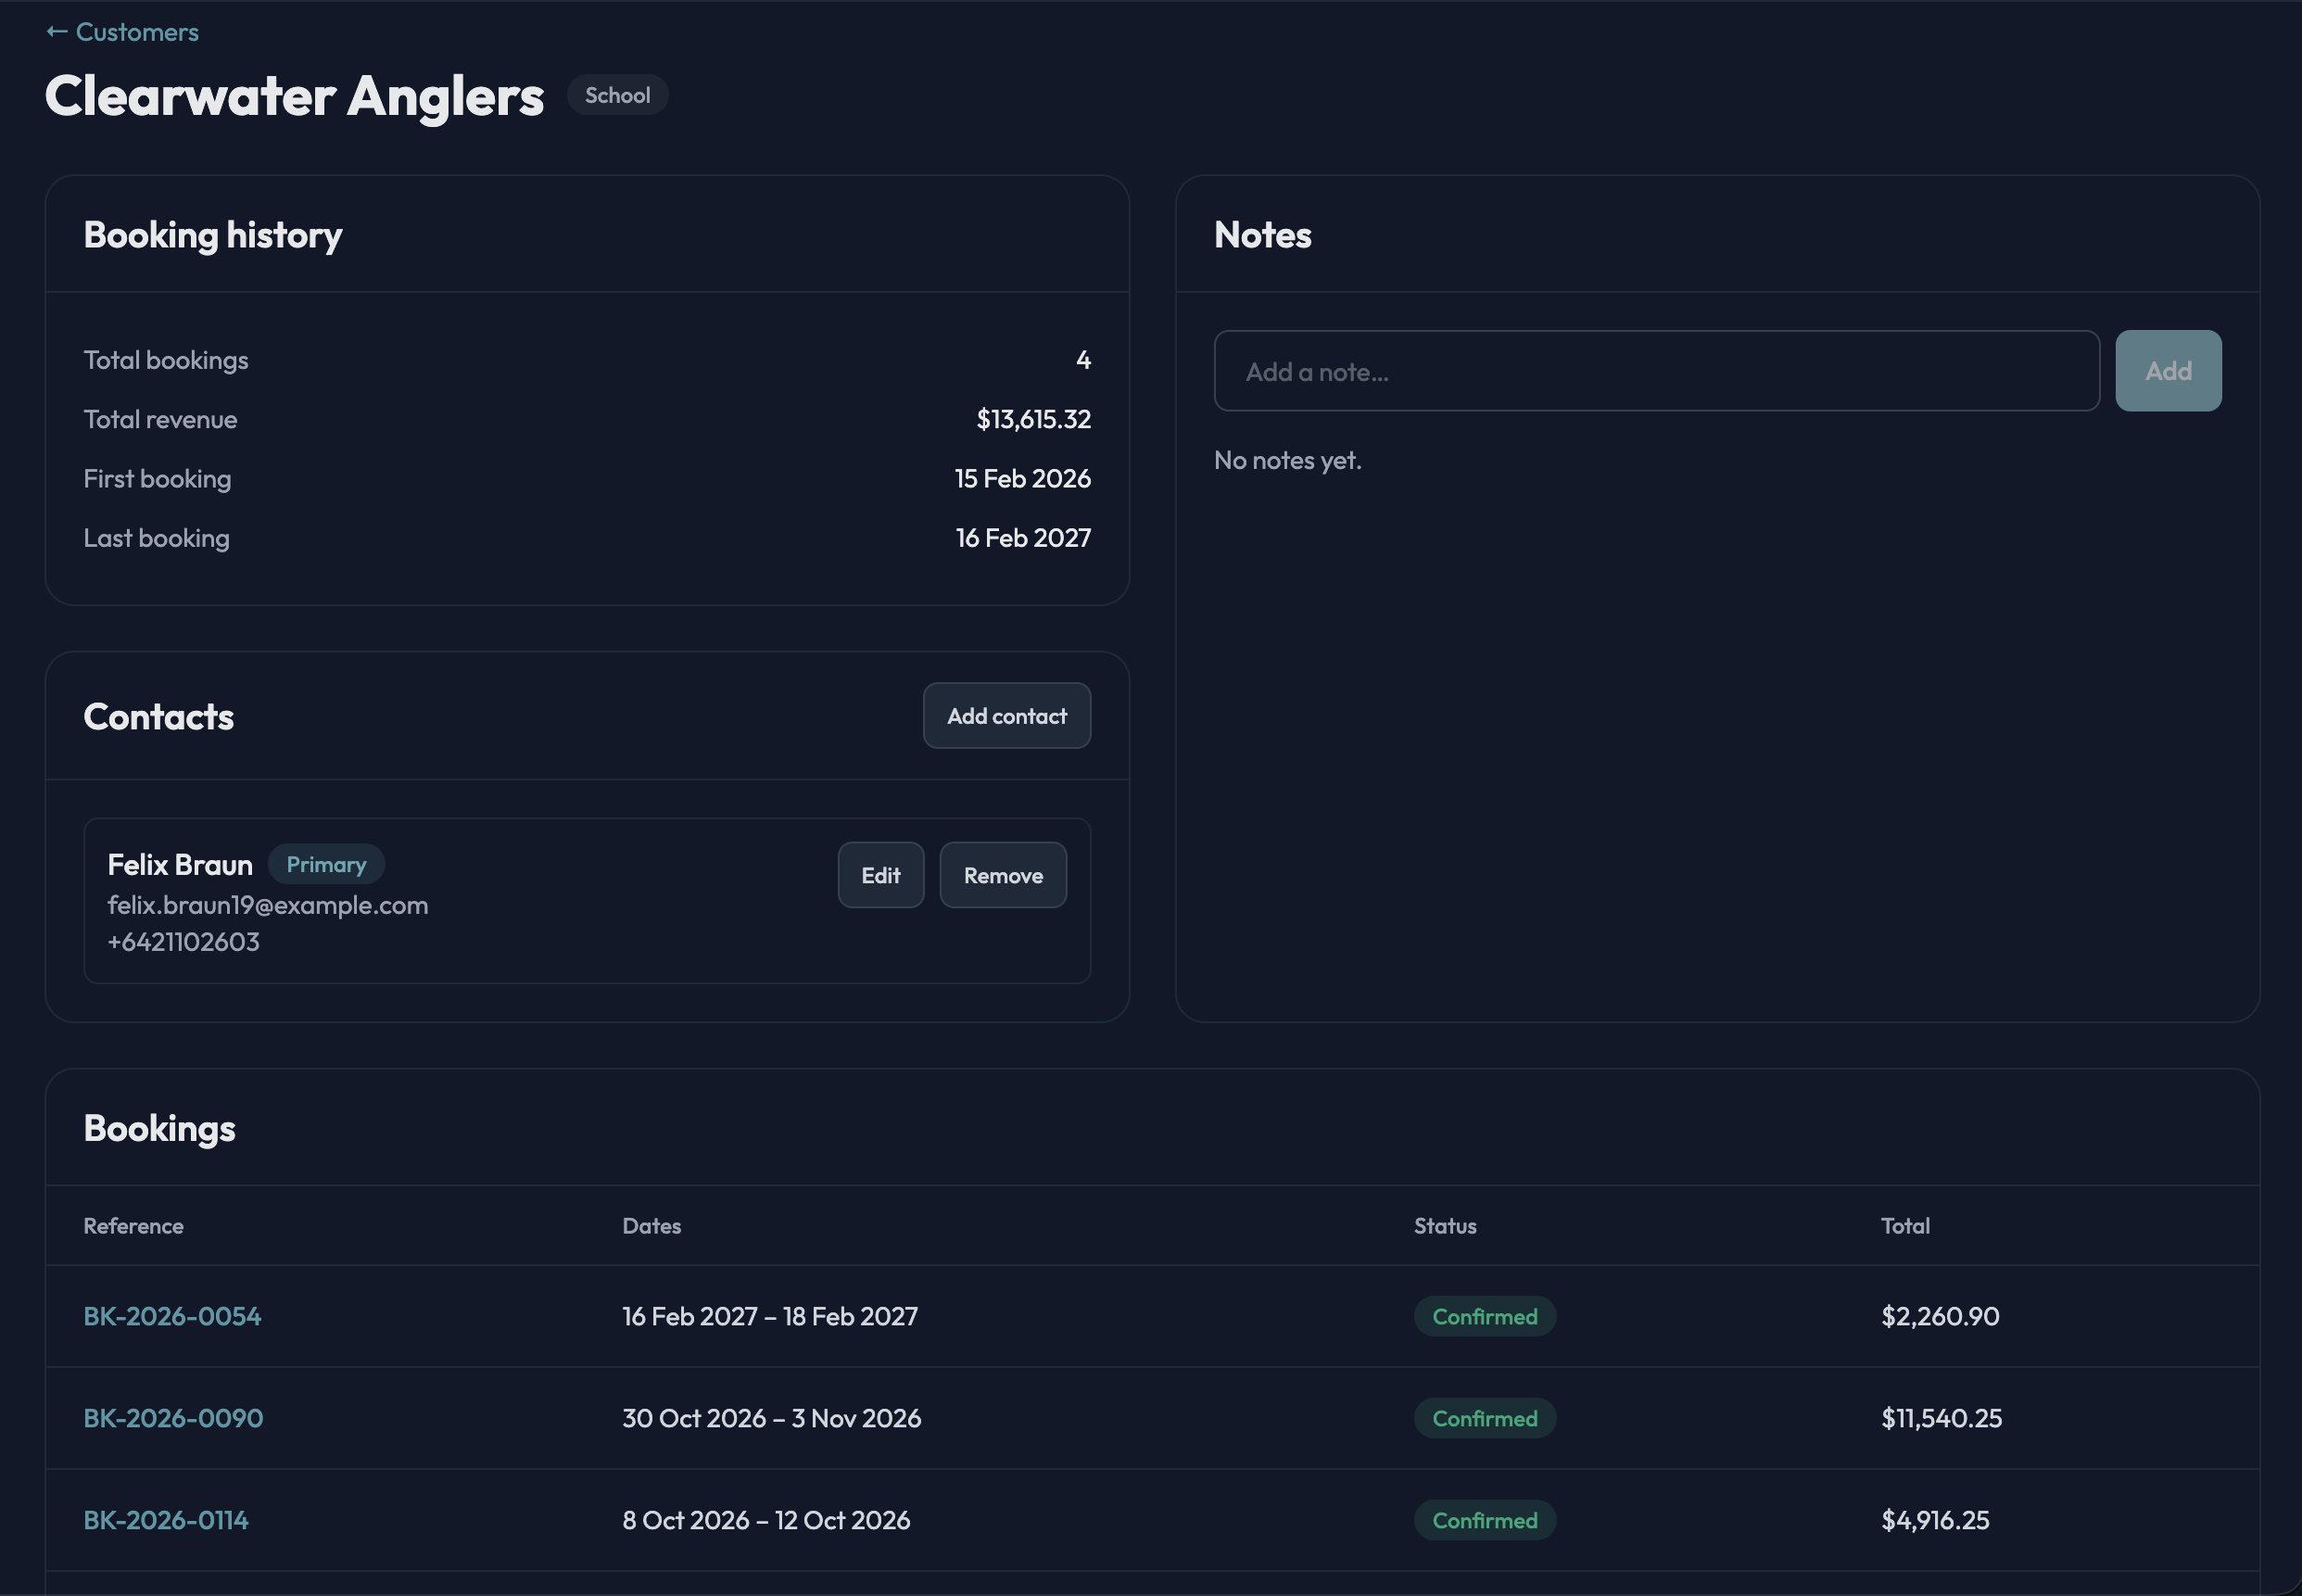Select phone number +6421102603
Viewport: 2302px width, 1596px height.
click(x=184, y=942)
